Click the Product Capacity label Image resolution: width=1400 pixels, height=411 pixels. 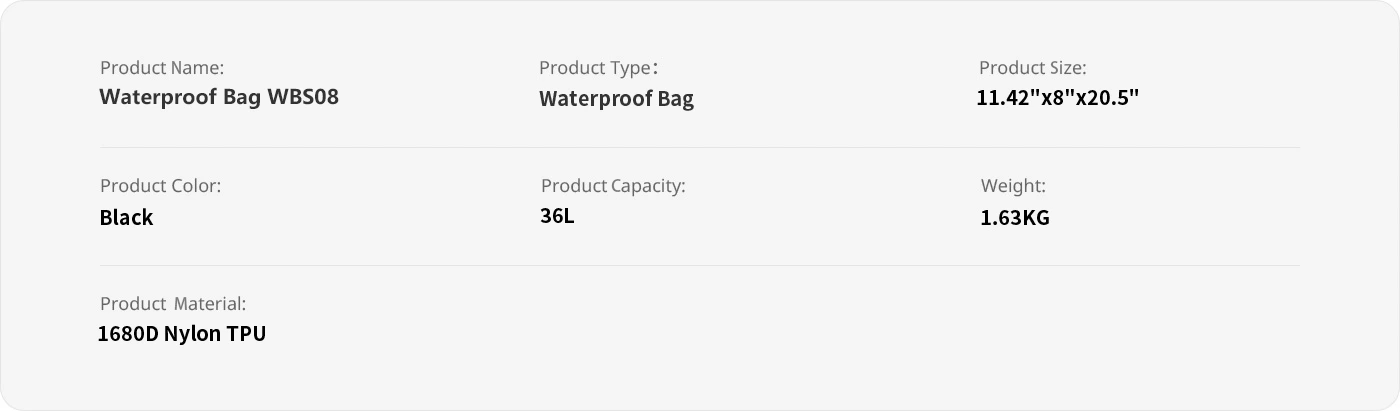click(x=613, y=186)
